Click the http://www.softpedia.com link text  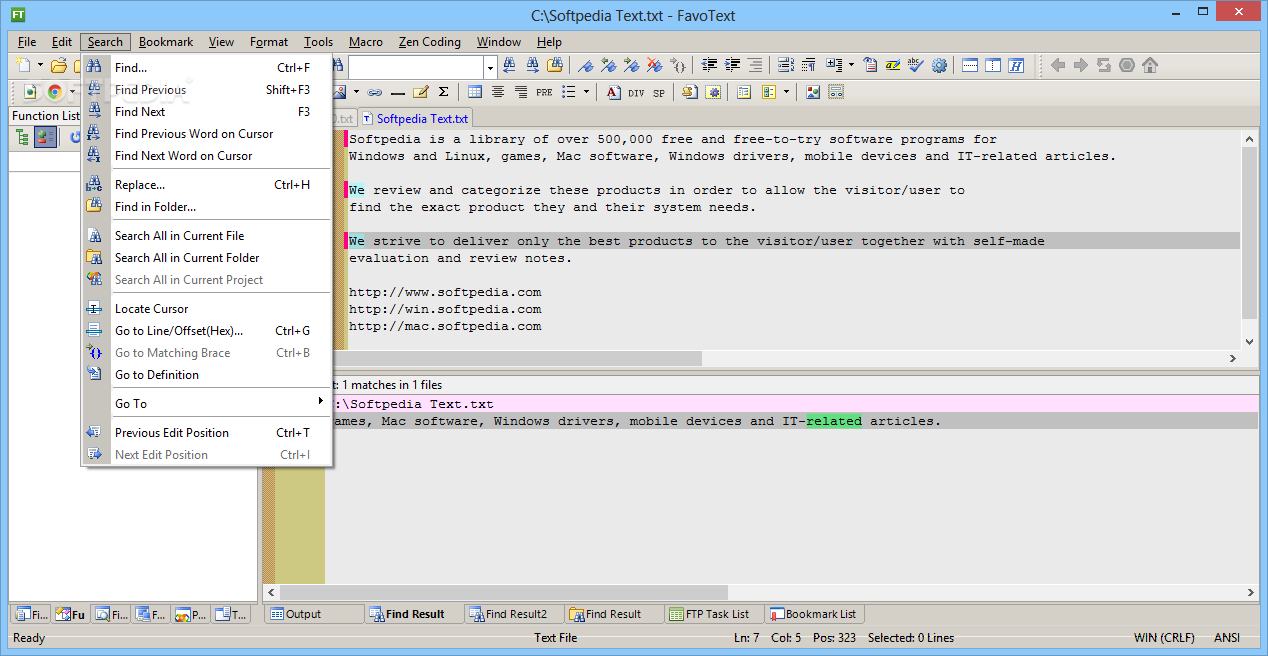tap(445, 292)
